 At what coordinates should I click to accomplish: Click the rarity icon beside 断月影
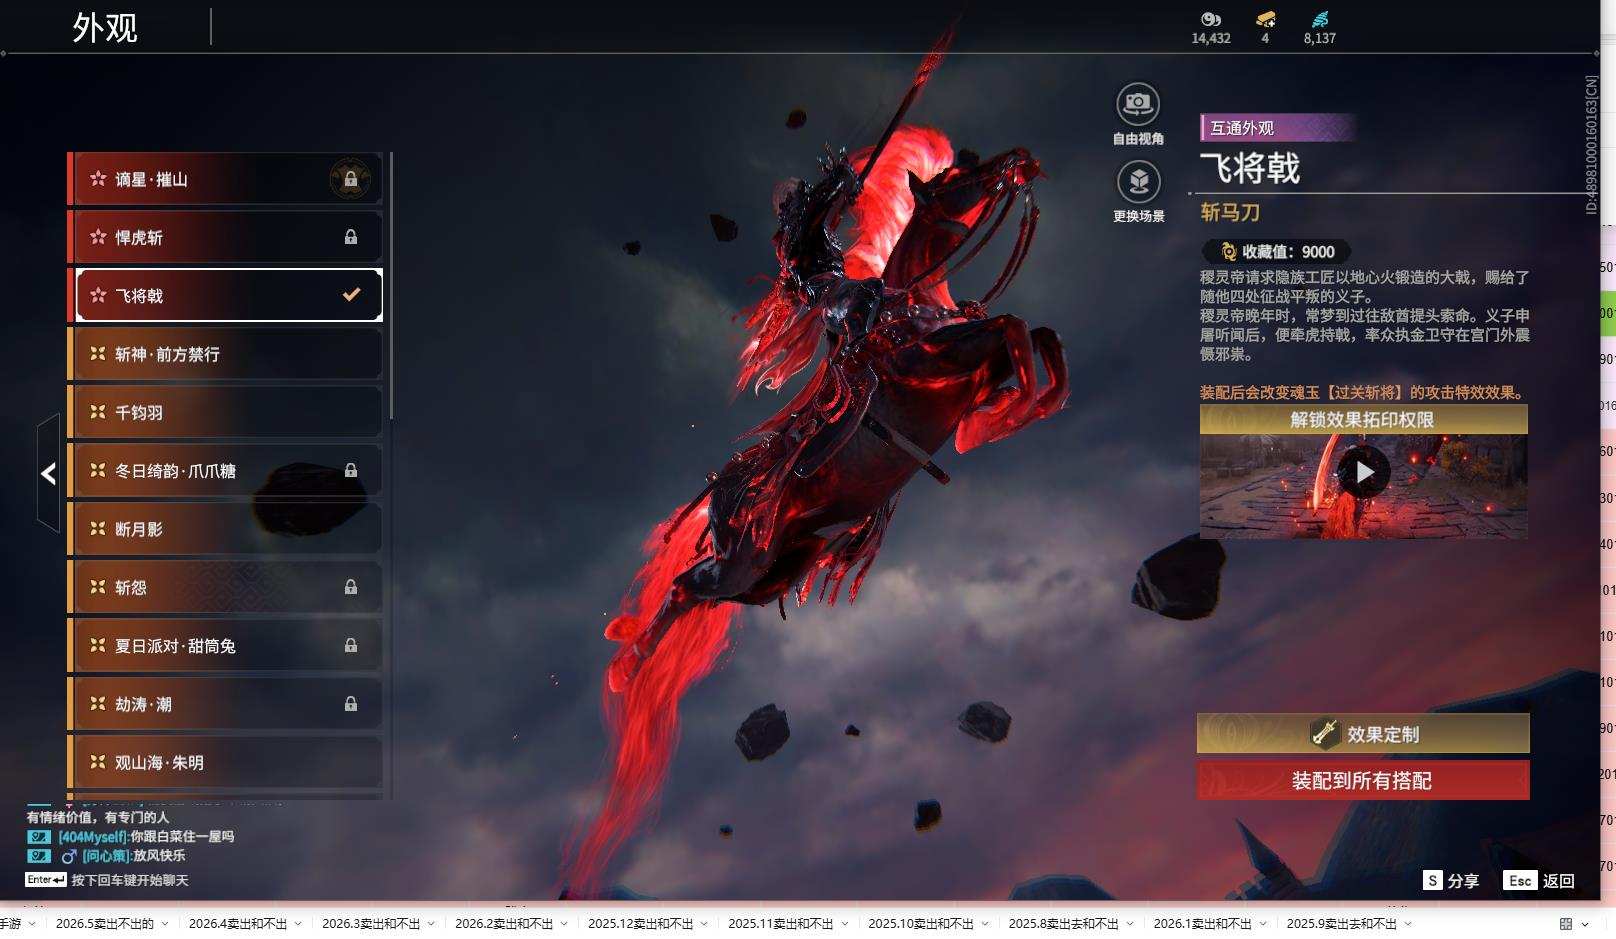[x=98, y=528]
